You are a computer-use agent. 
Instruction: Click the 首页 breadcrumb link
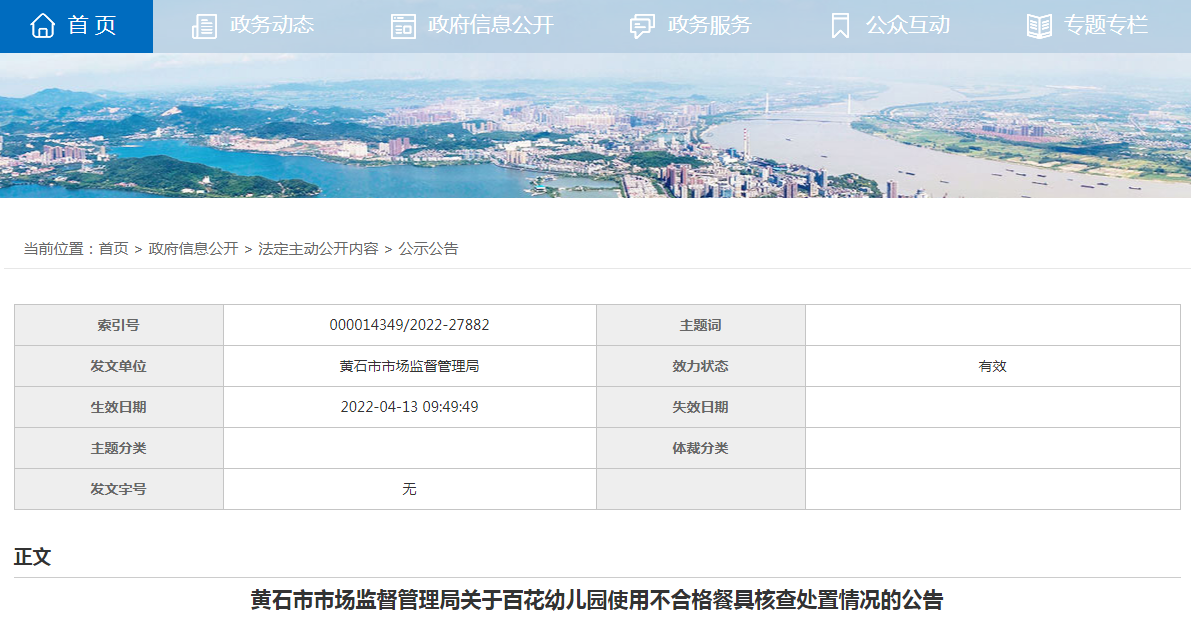(114, 249)
